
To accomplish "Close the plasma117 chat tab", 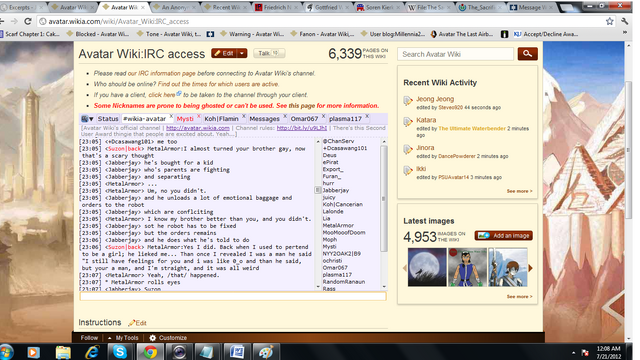I will [x=367, y=116].
